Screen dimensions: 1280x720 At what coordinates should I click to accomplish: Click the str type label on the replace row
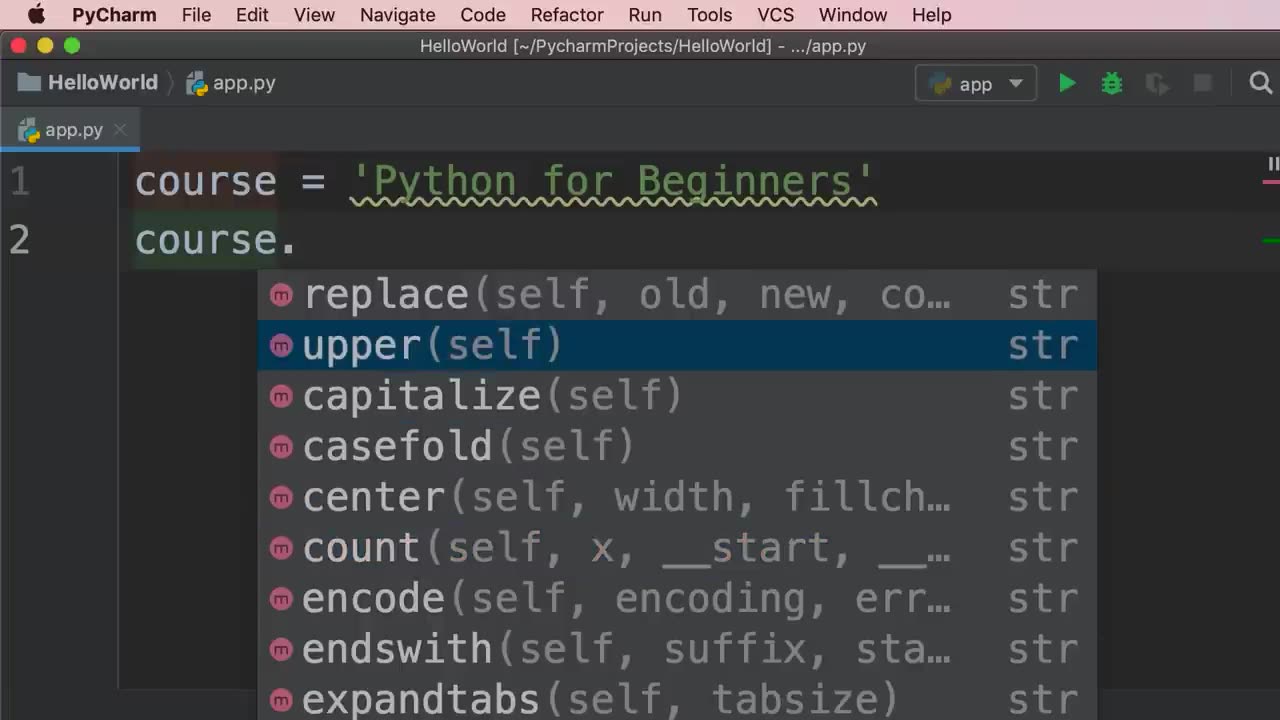click(1043, 295)
